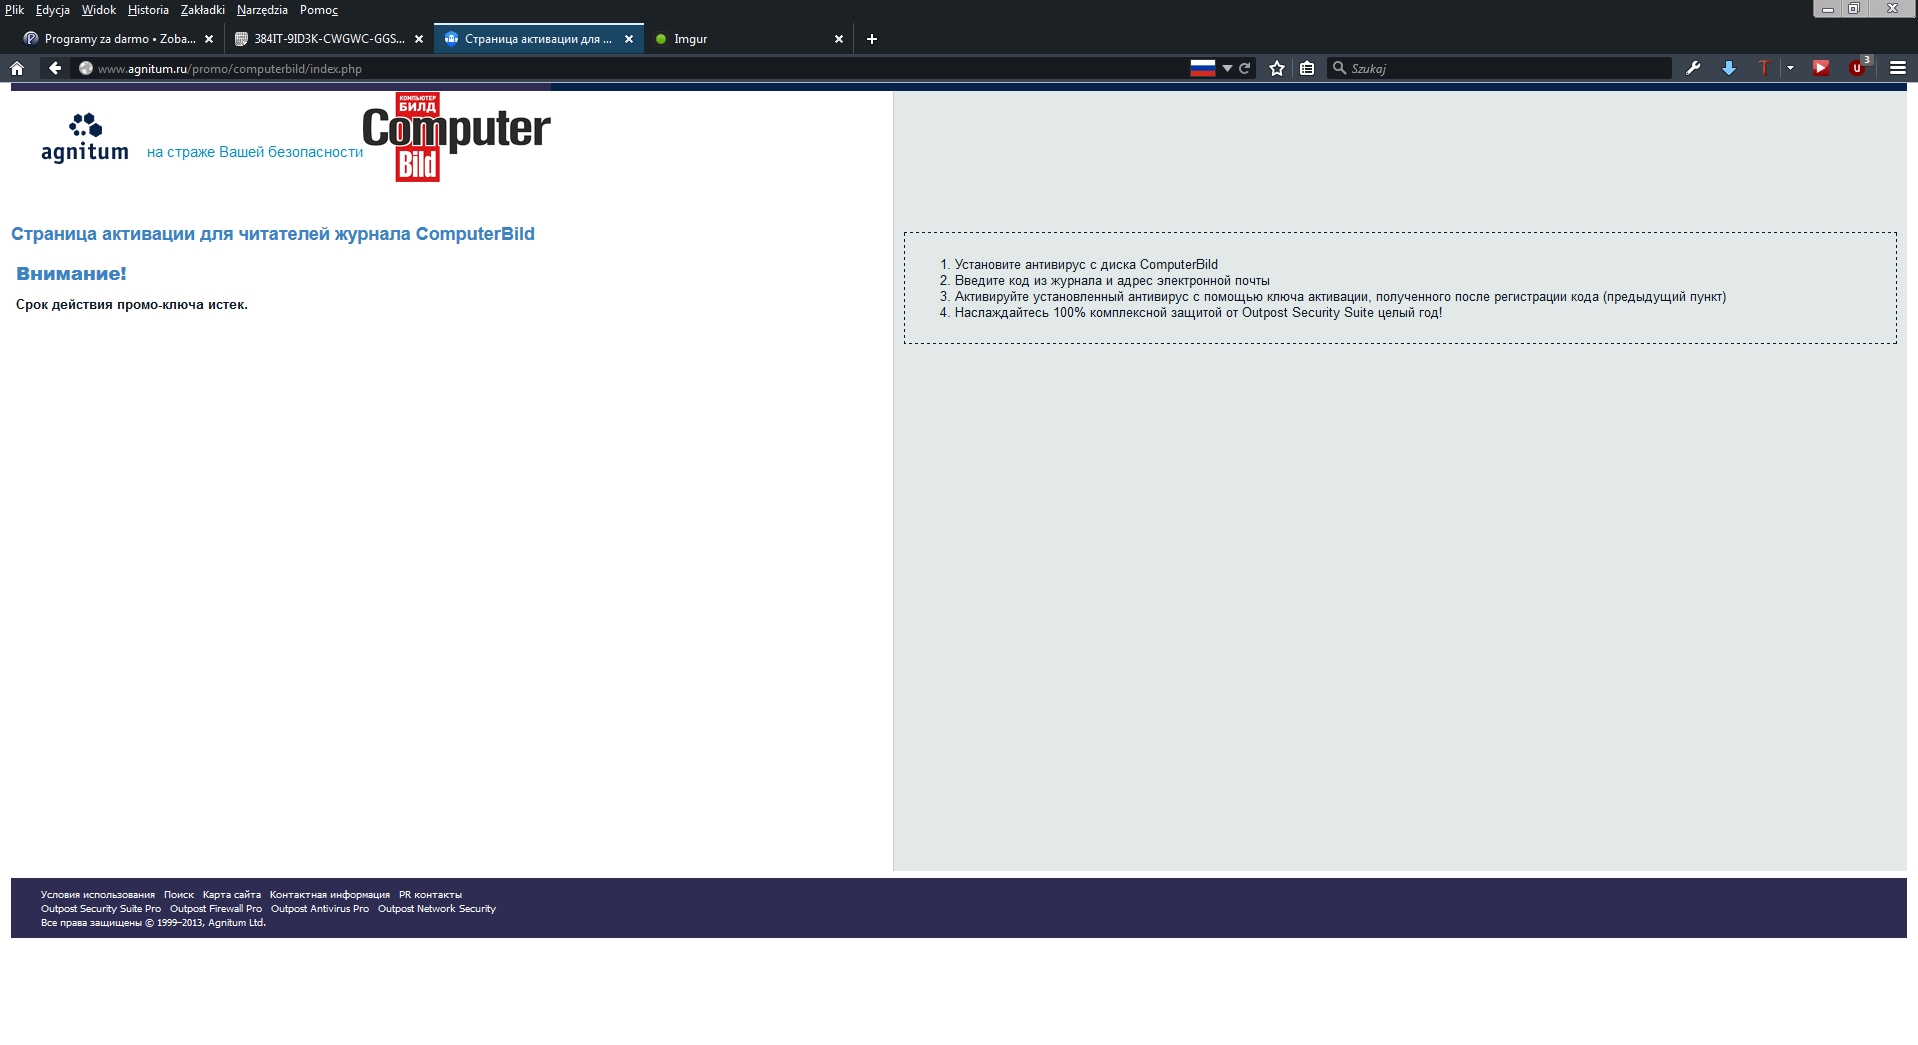1918x1045 pixels.
Task: Click step 2 Введите код из журнала text
Action: point(1112,281)
